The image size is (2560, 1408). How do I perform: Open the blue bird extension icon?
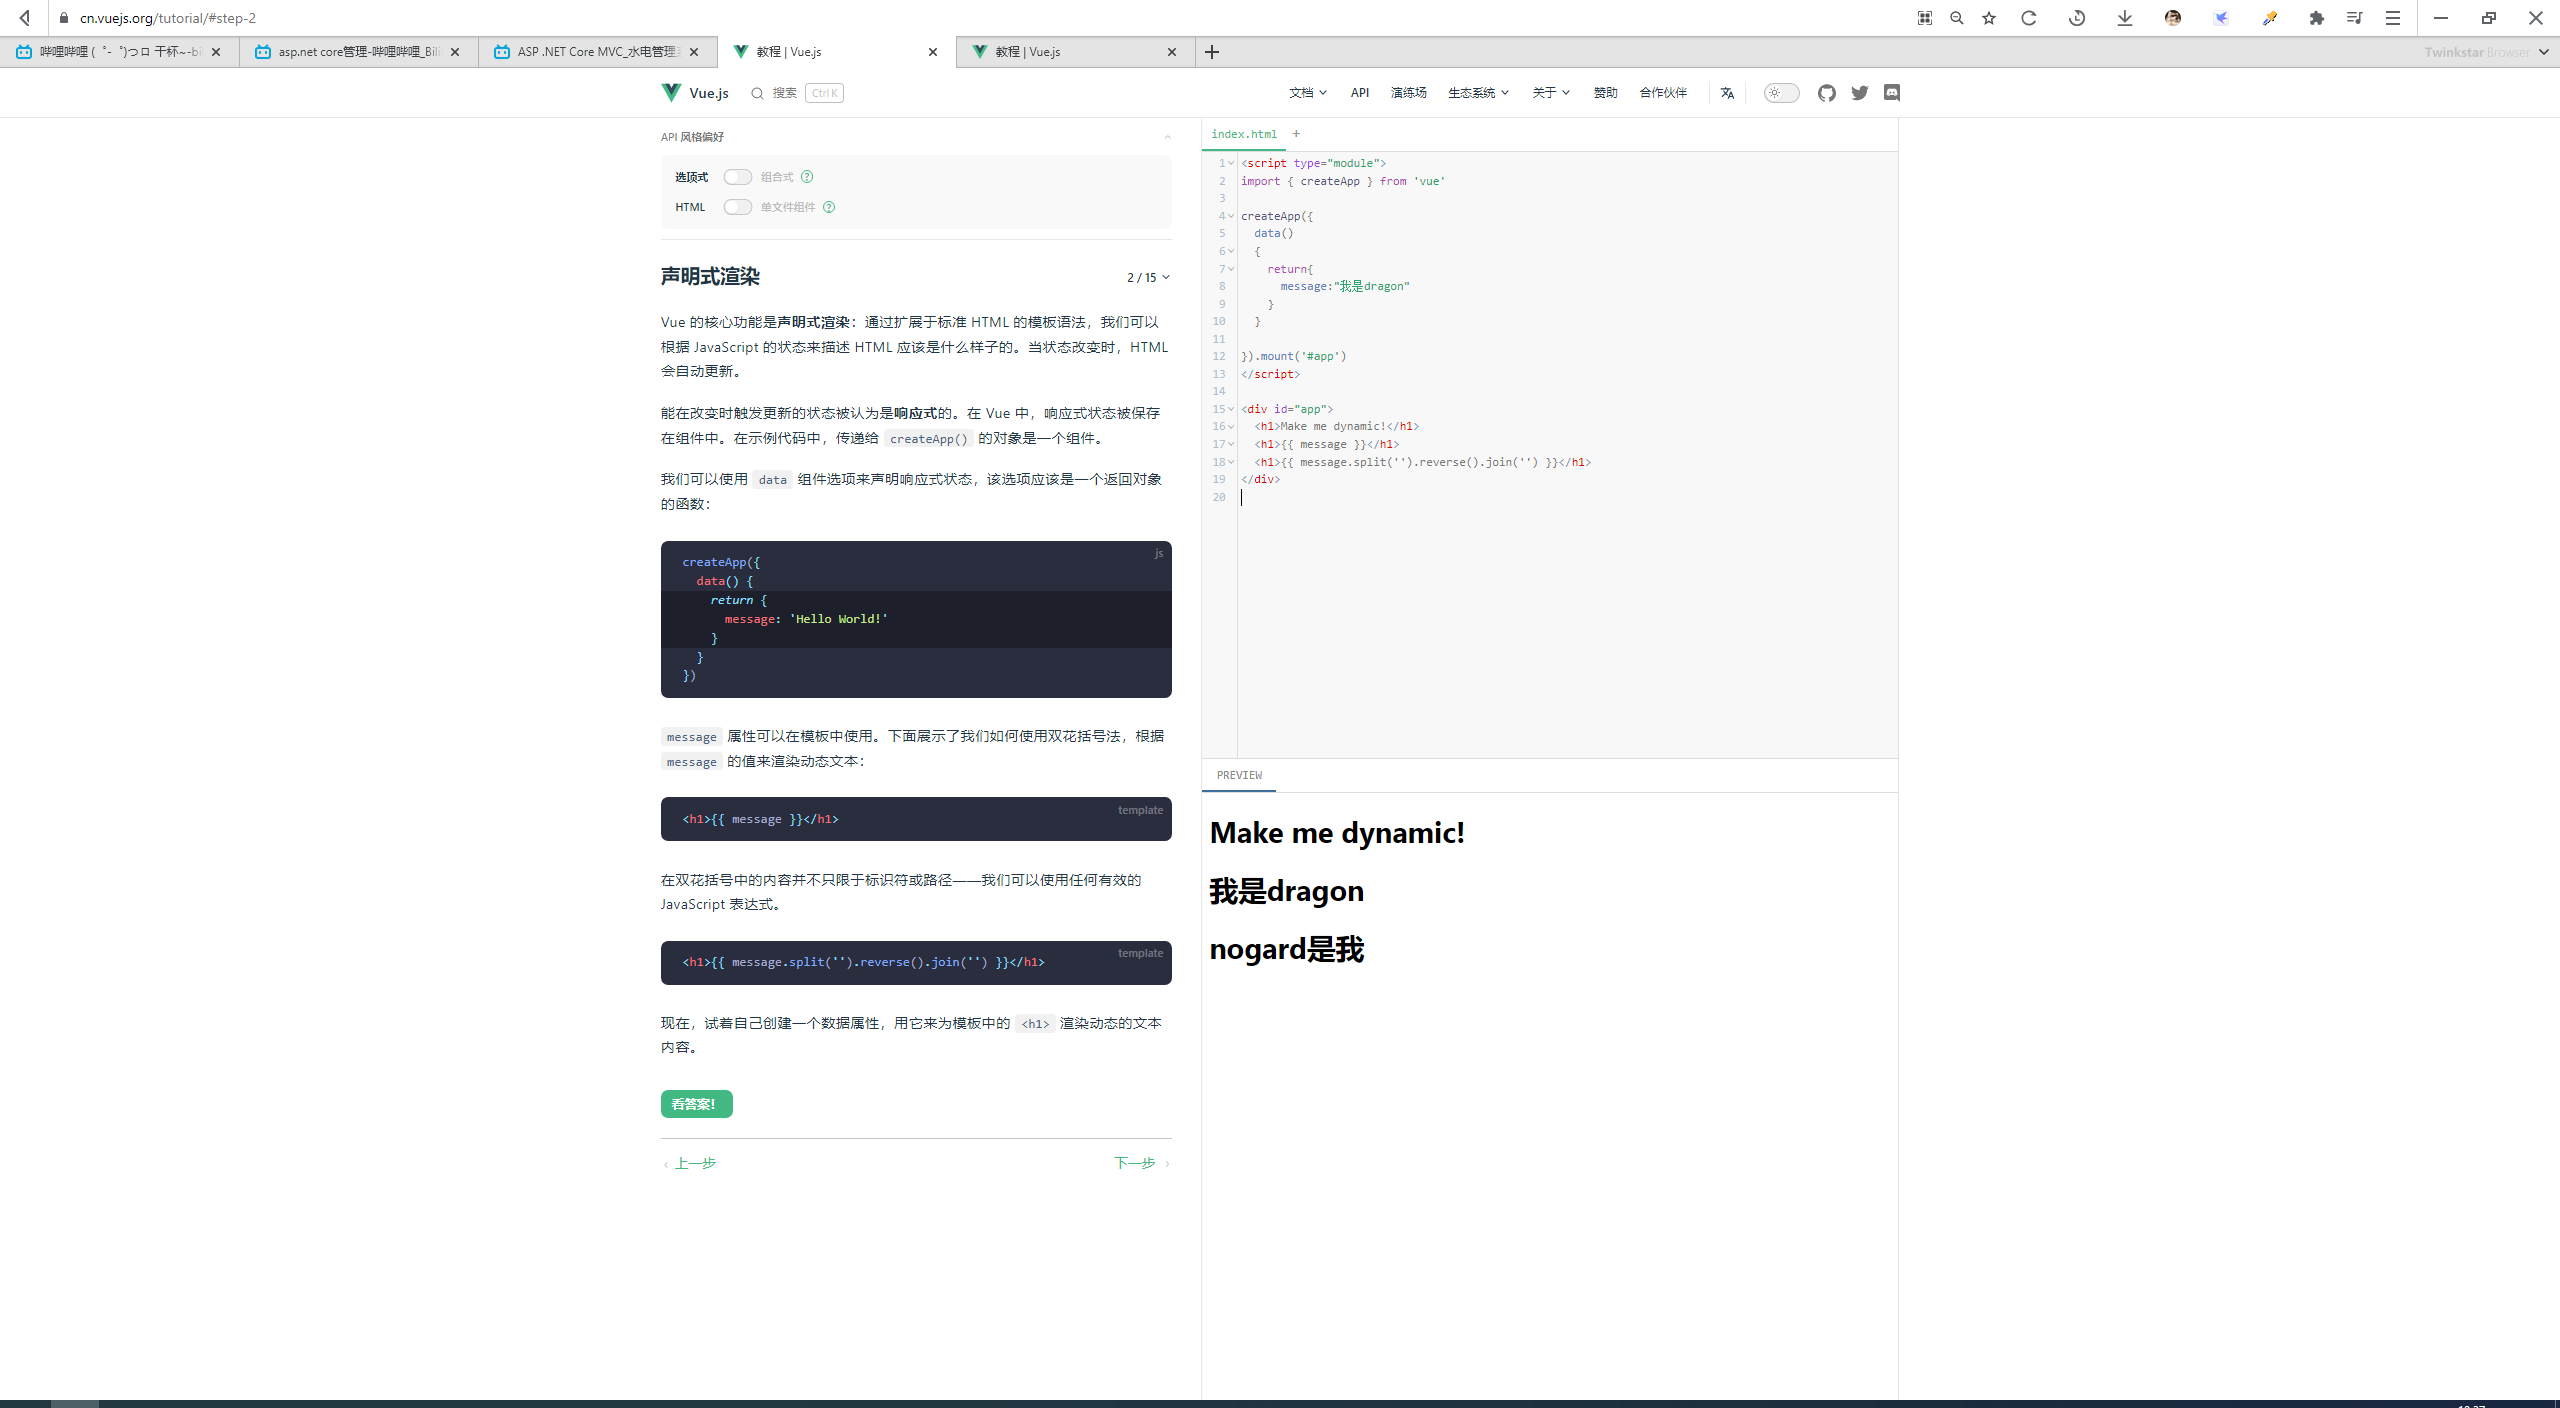coord(2221,18)
